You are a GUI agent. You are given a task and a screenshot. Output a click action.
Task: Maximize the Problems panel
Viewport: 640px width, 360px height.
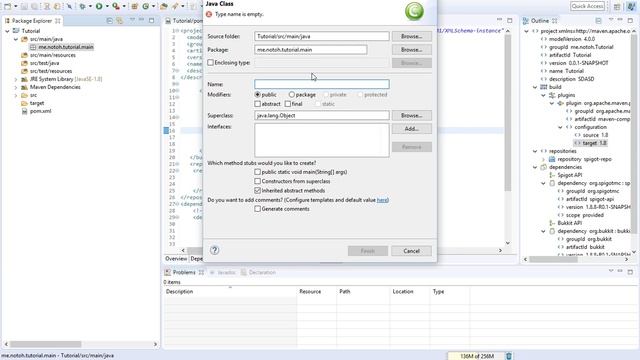[x=630, y=272]
